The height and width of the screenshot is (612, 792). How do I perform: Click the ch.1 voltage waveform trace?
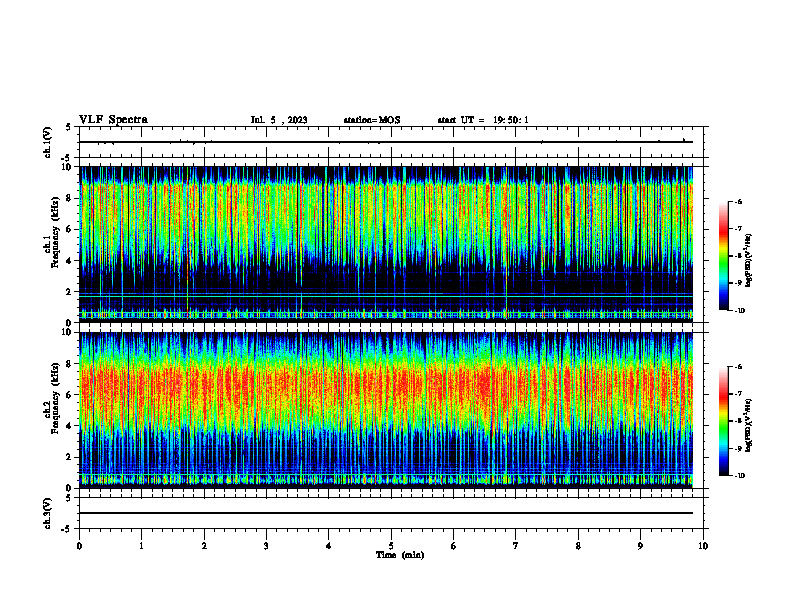point(386,142)
